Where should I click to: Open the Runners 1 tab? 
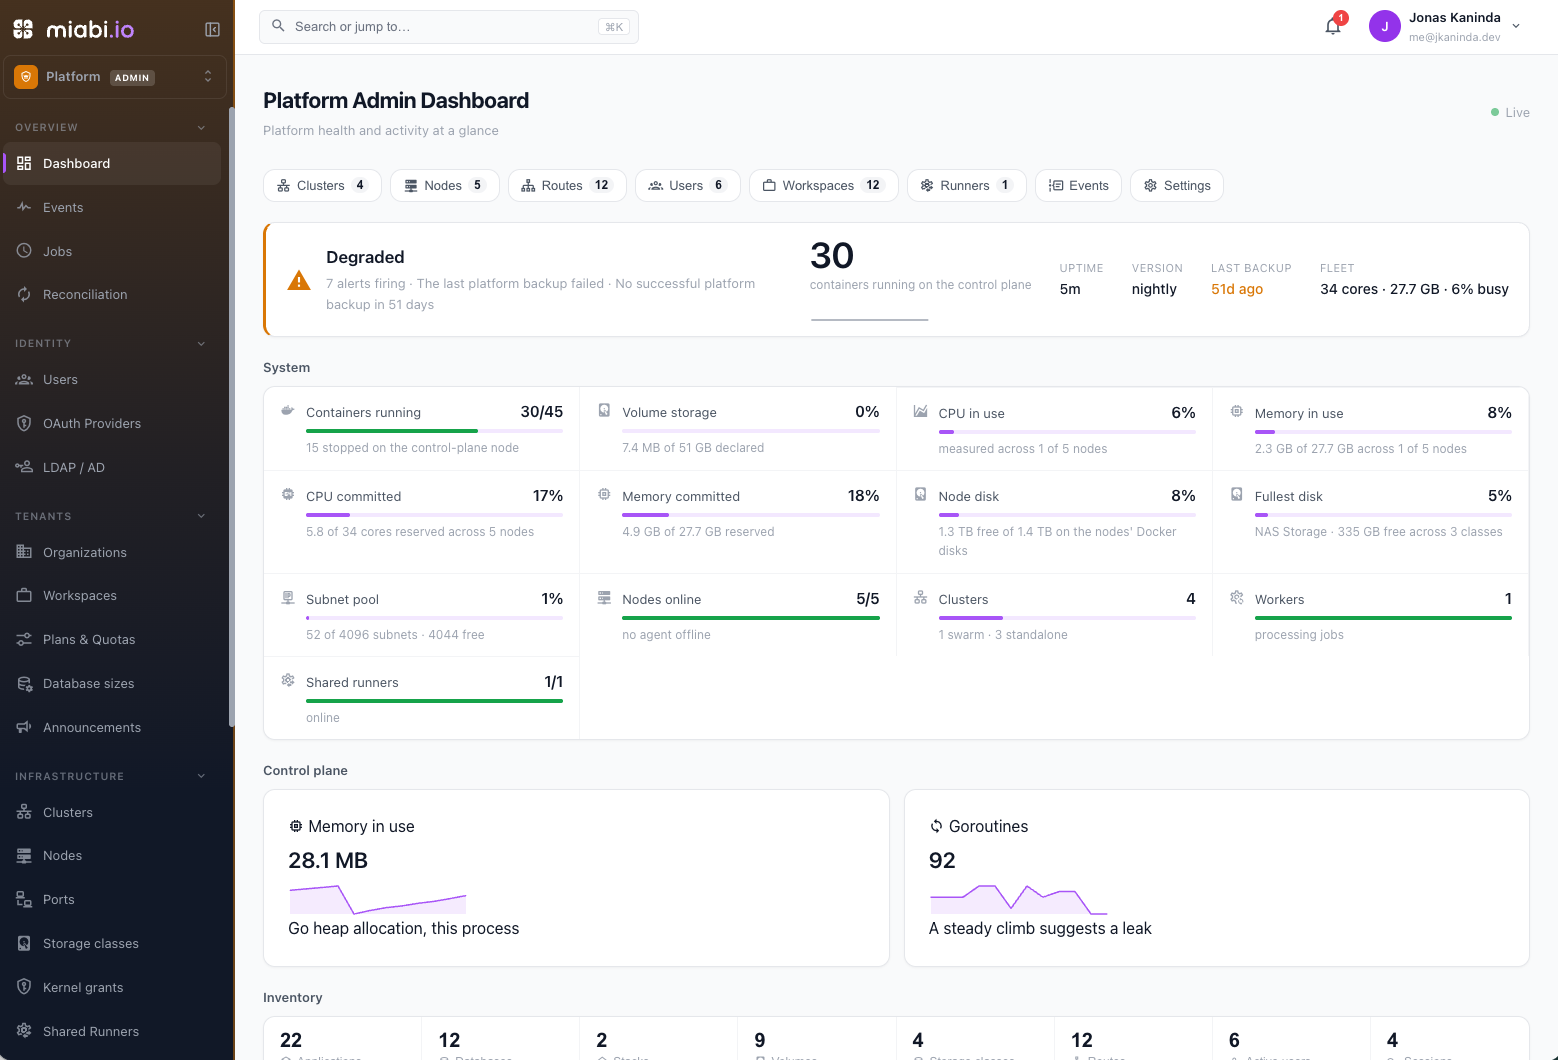[x=966, y=185]
